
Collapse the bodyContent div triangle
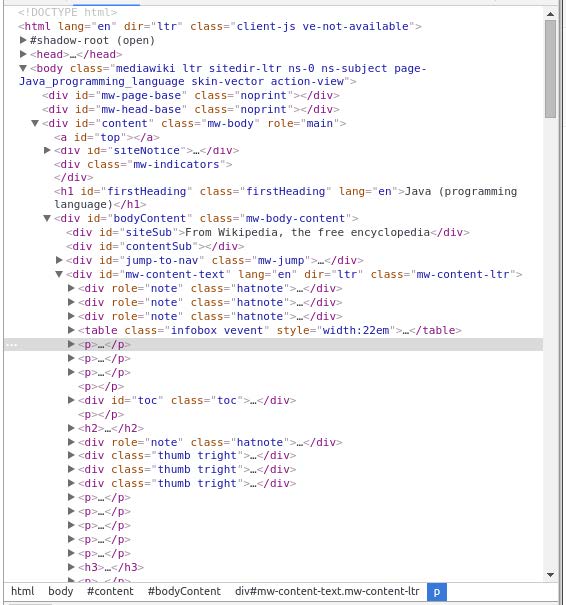coord(47,218)
